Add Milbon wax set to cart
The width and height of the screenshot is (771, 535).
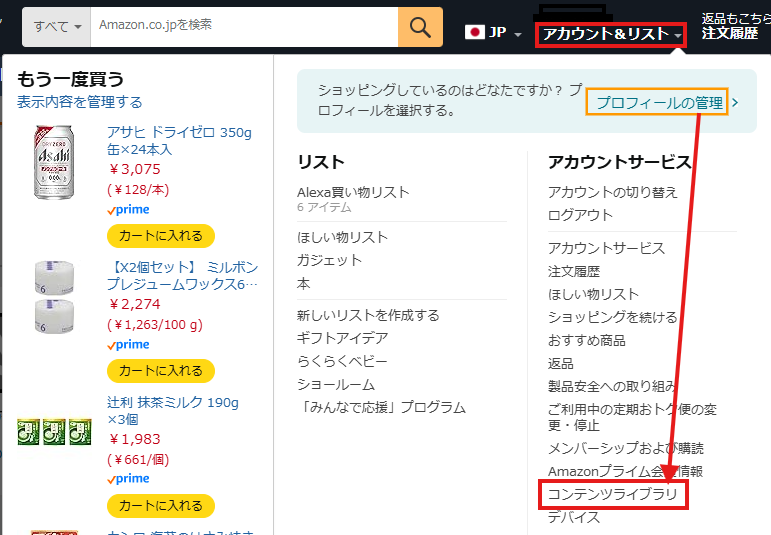coord(160,371)
